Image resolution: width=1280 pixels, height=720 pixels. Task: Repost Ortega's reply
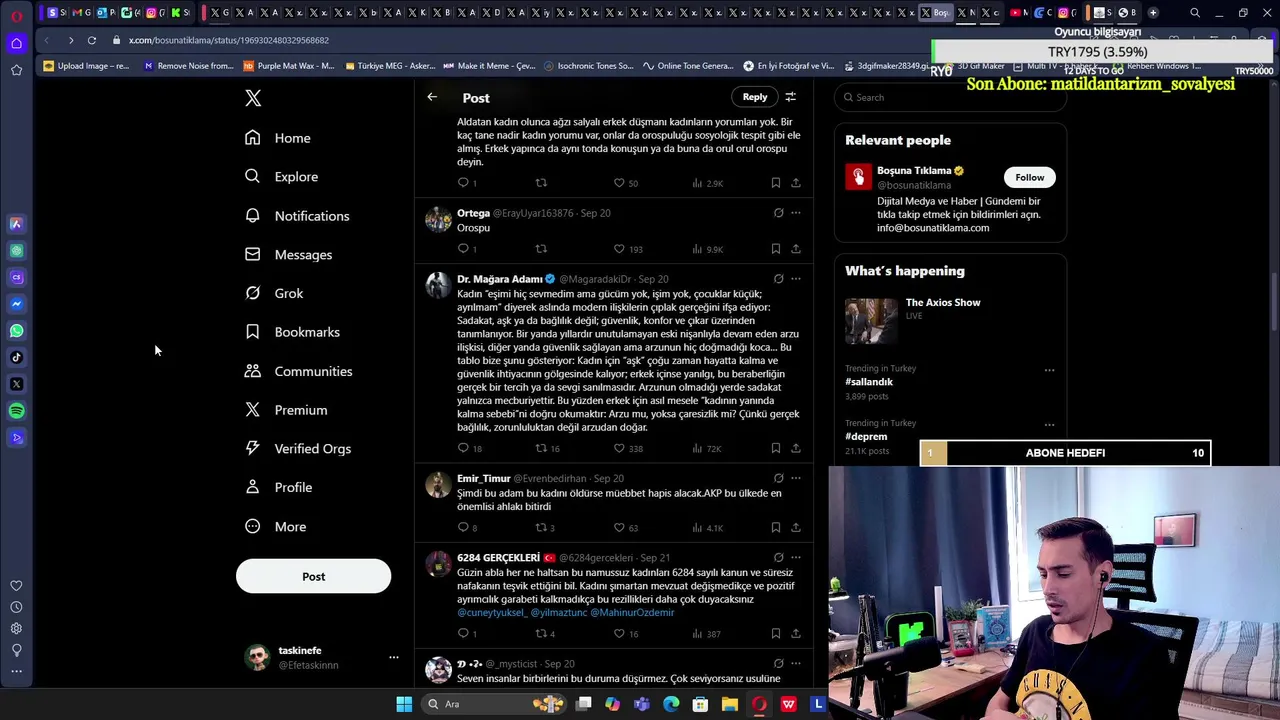click(541, 248)
